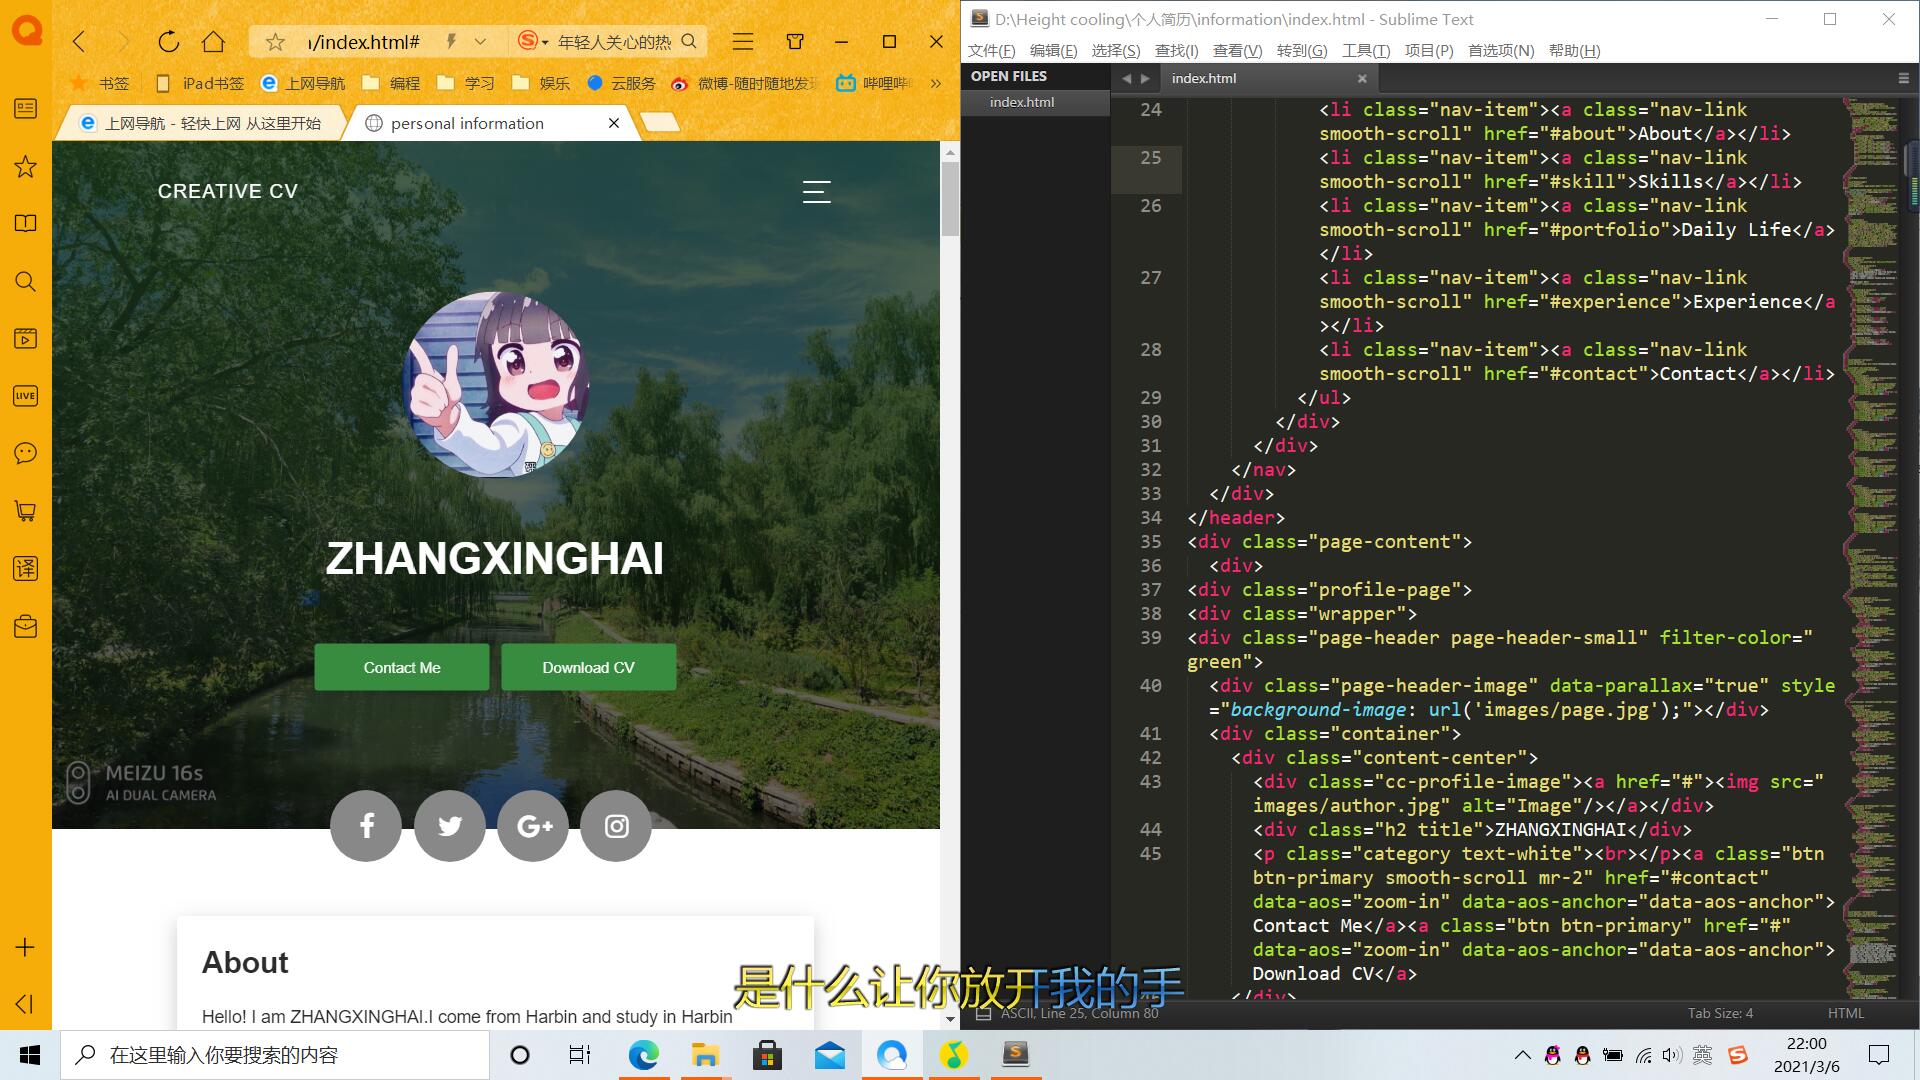Change Tab Size: 4 setting
The height and width of the screenshot is (1080, 1920).
point(1720,1013)
